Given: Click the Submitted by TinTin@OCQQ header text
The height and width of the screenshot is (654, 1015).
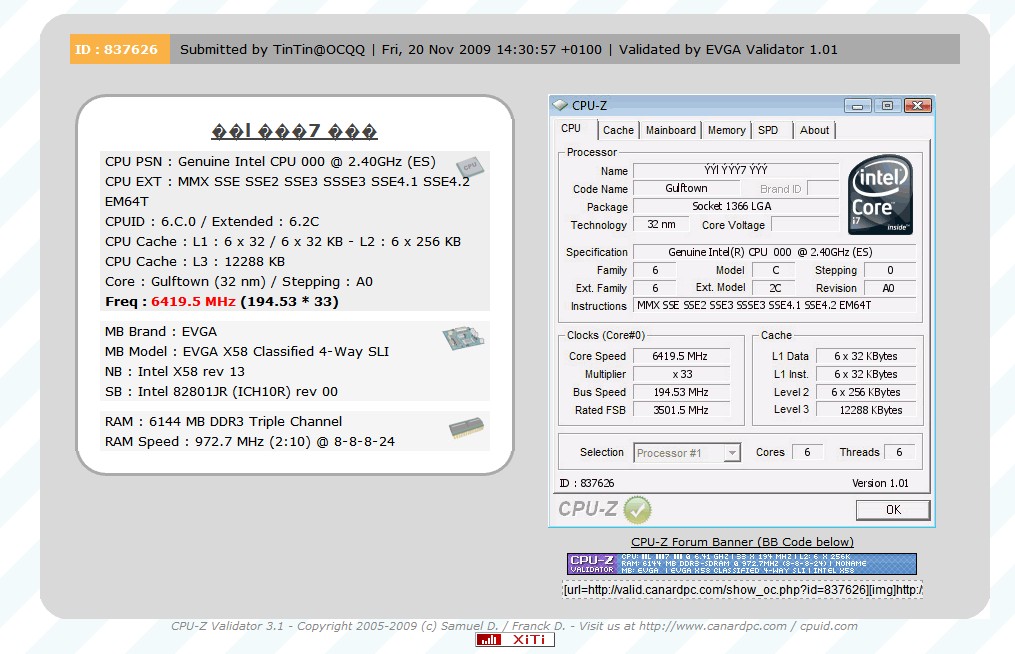Looking at the screenshot, I should pyautogui.click(x=273, y=49).
